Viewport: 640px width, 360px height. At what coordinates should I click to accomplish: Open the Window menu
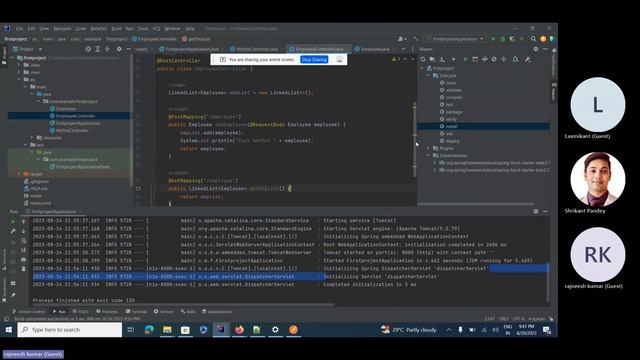coord(172,29)
